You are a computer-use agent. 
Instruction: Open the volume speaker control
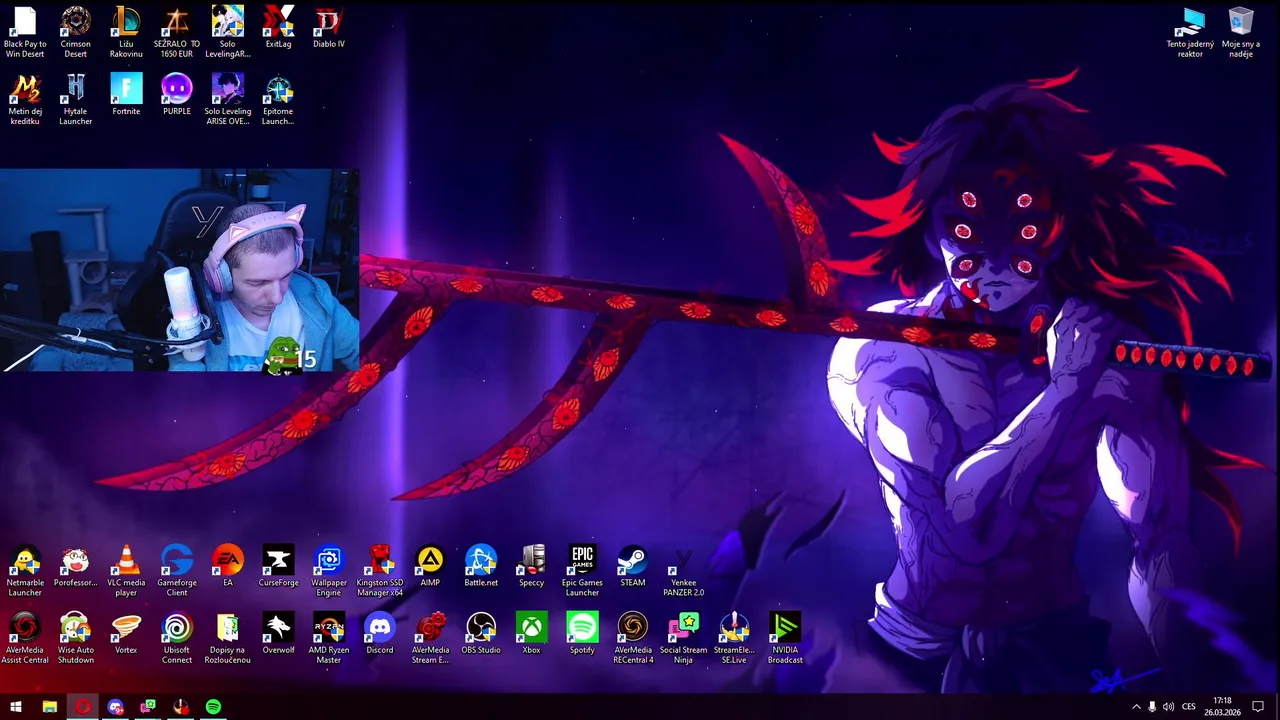pos(1168,707)
